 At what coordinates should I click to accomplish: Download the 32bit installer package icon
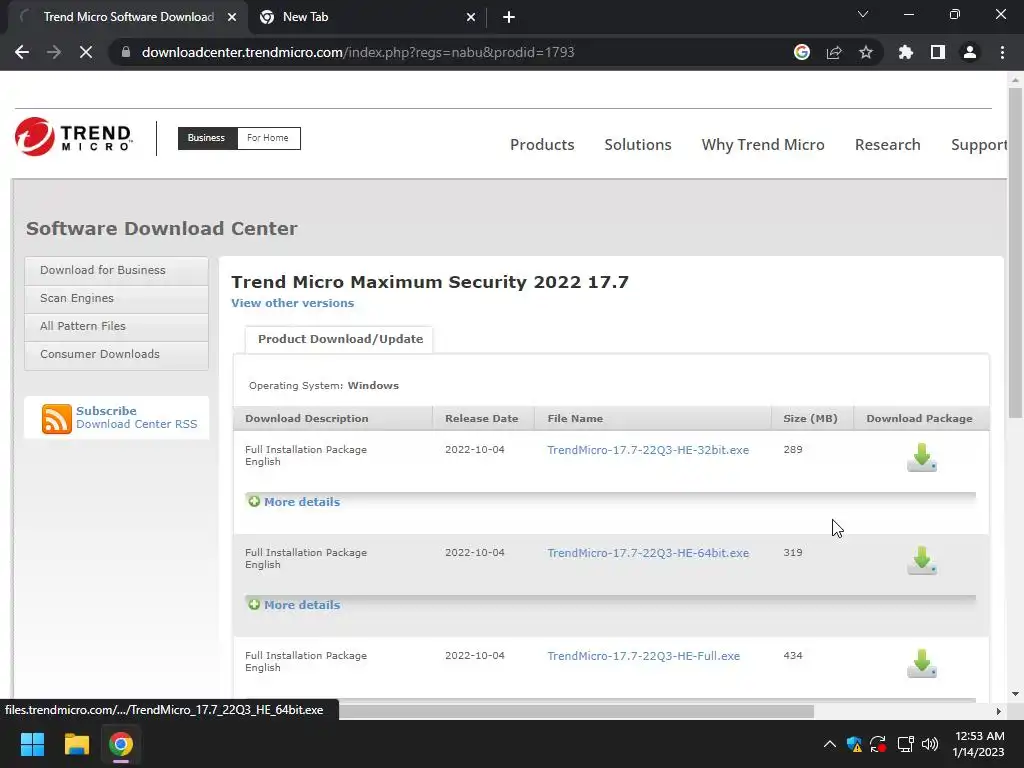click(921, 457)
